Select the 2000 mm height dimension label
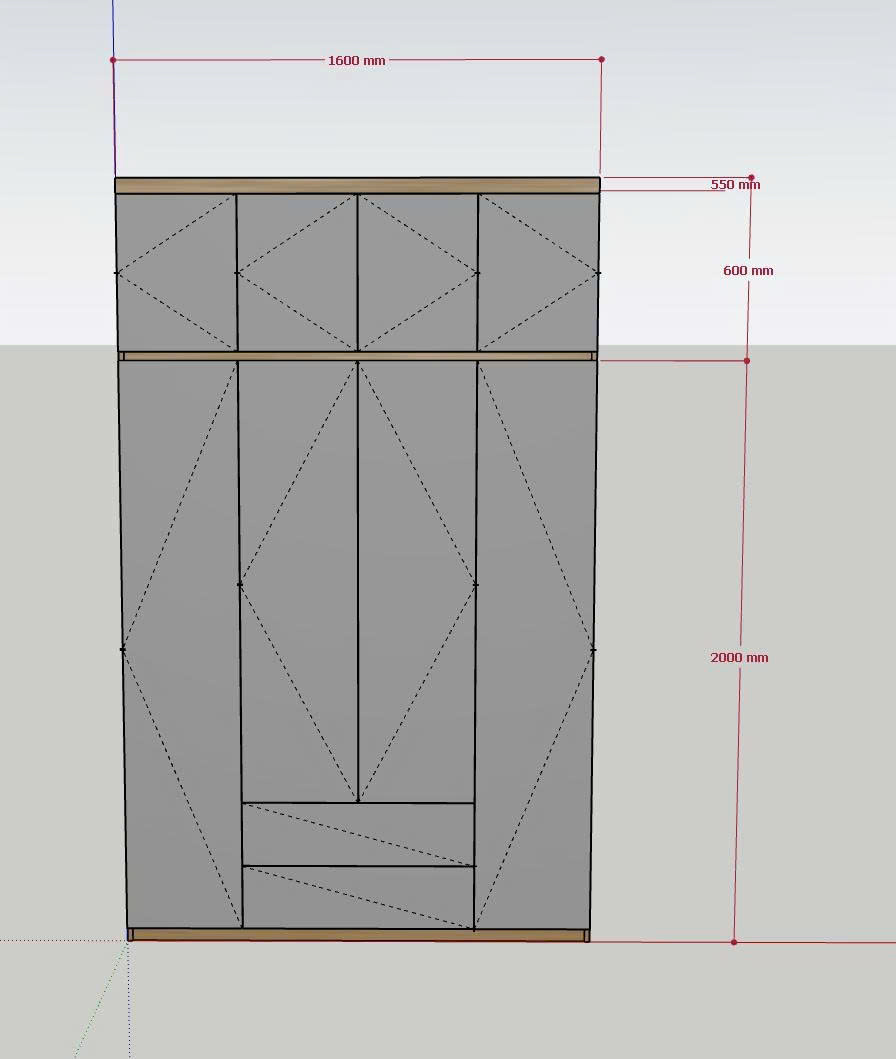 739,657
